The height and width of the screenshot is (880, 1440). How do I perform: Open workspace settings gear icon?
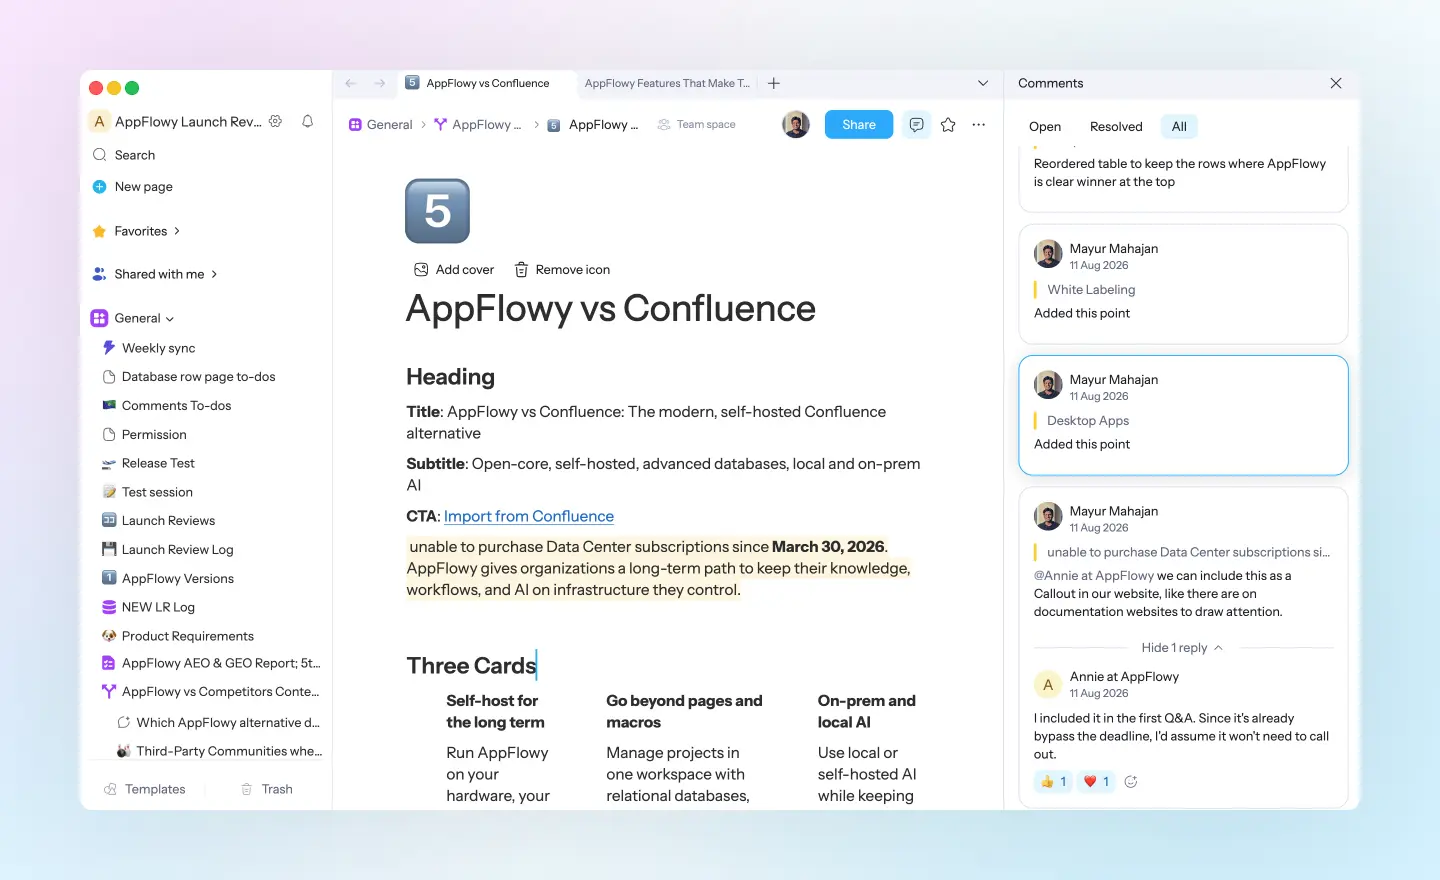pyautogui.click(x=275, y=121)
